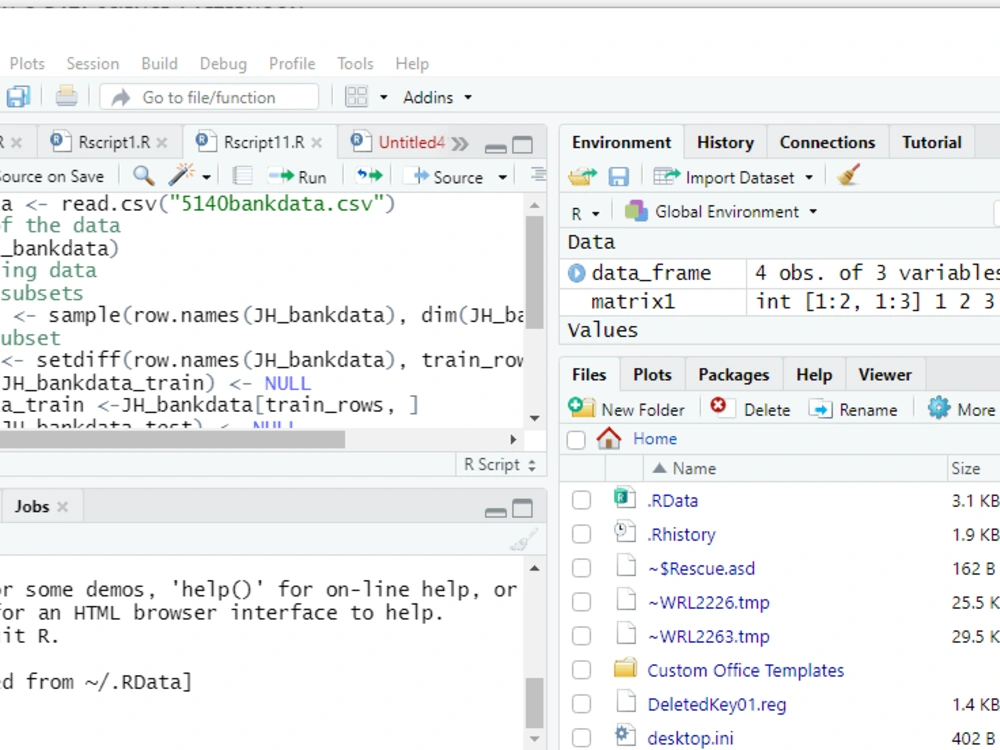Open the Addins dropdown
The image size is (1000, 750).
coord(438,98)
